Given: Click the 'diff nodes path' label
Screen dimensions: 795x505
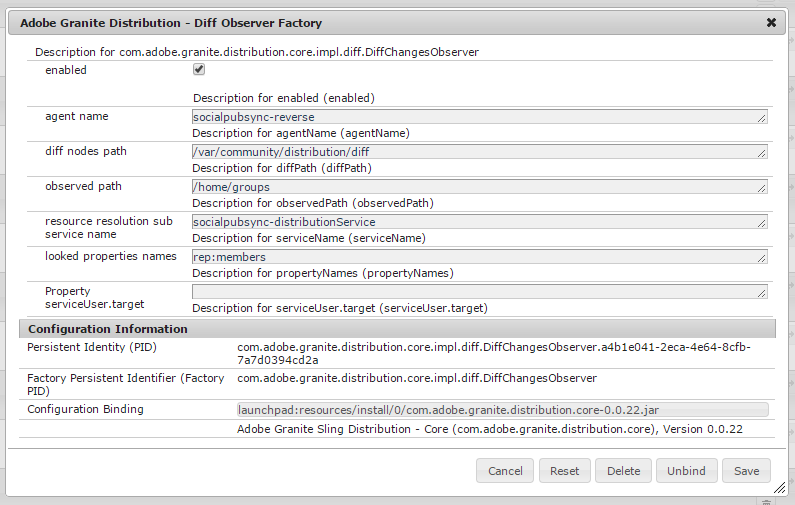Looking at the screenshot, I should click(x=86, y=151).
